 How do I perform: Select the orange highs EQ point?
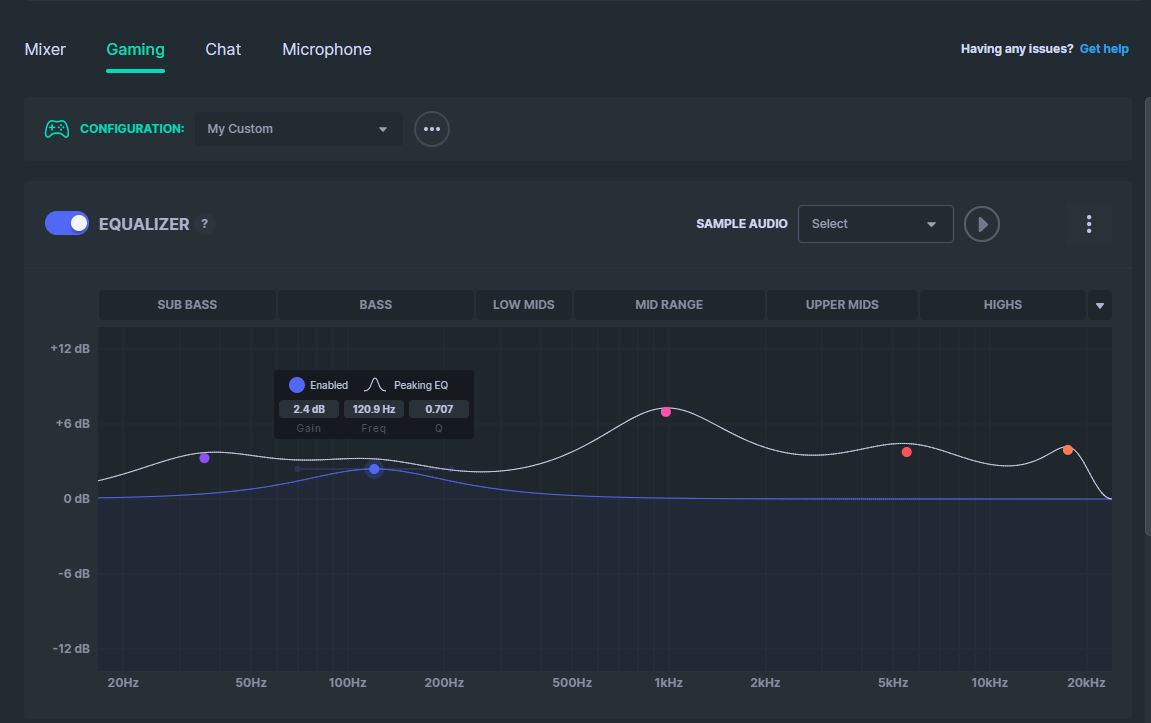tap(1068, 450)
